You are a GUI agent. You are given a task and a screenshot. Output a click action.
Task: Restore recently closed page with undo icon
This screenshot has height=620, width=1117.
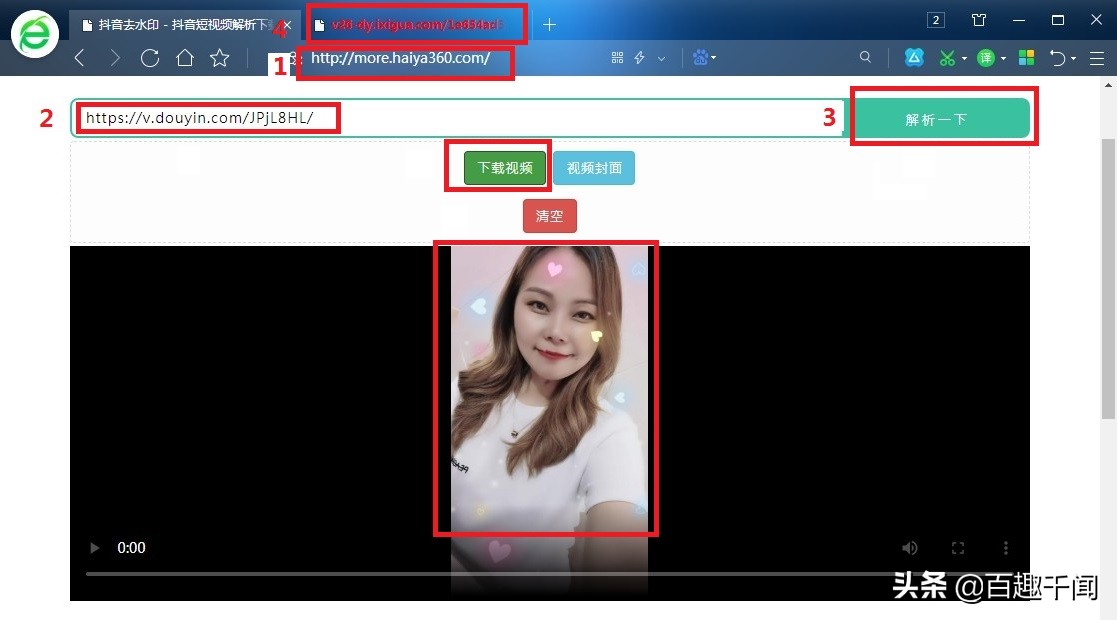[1058, 57]
